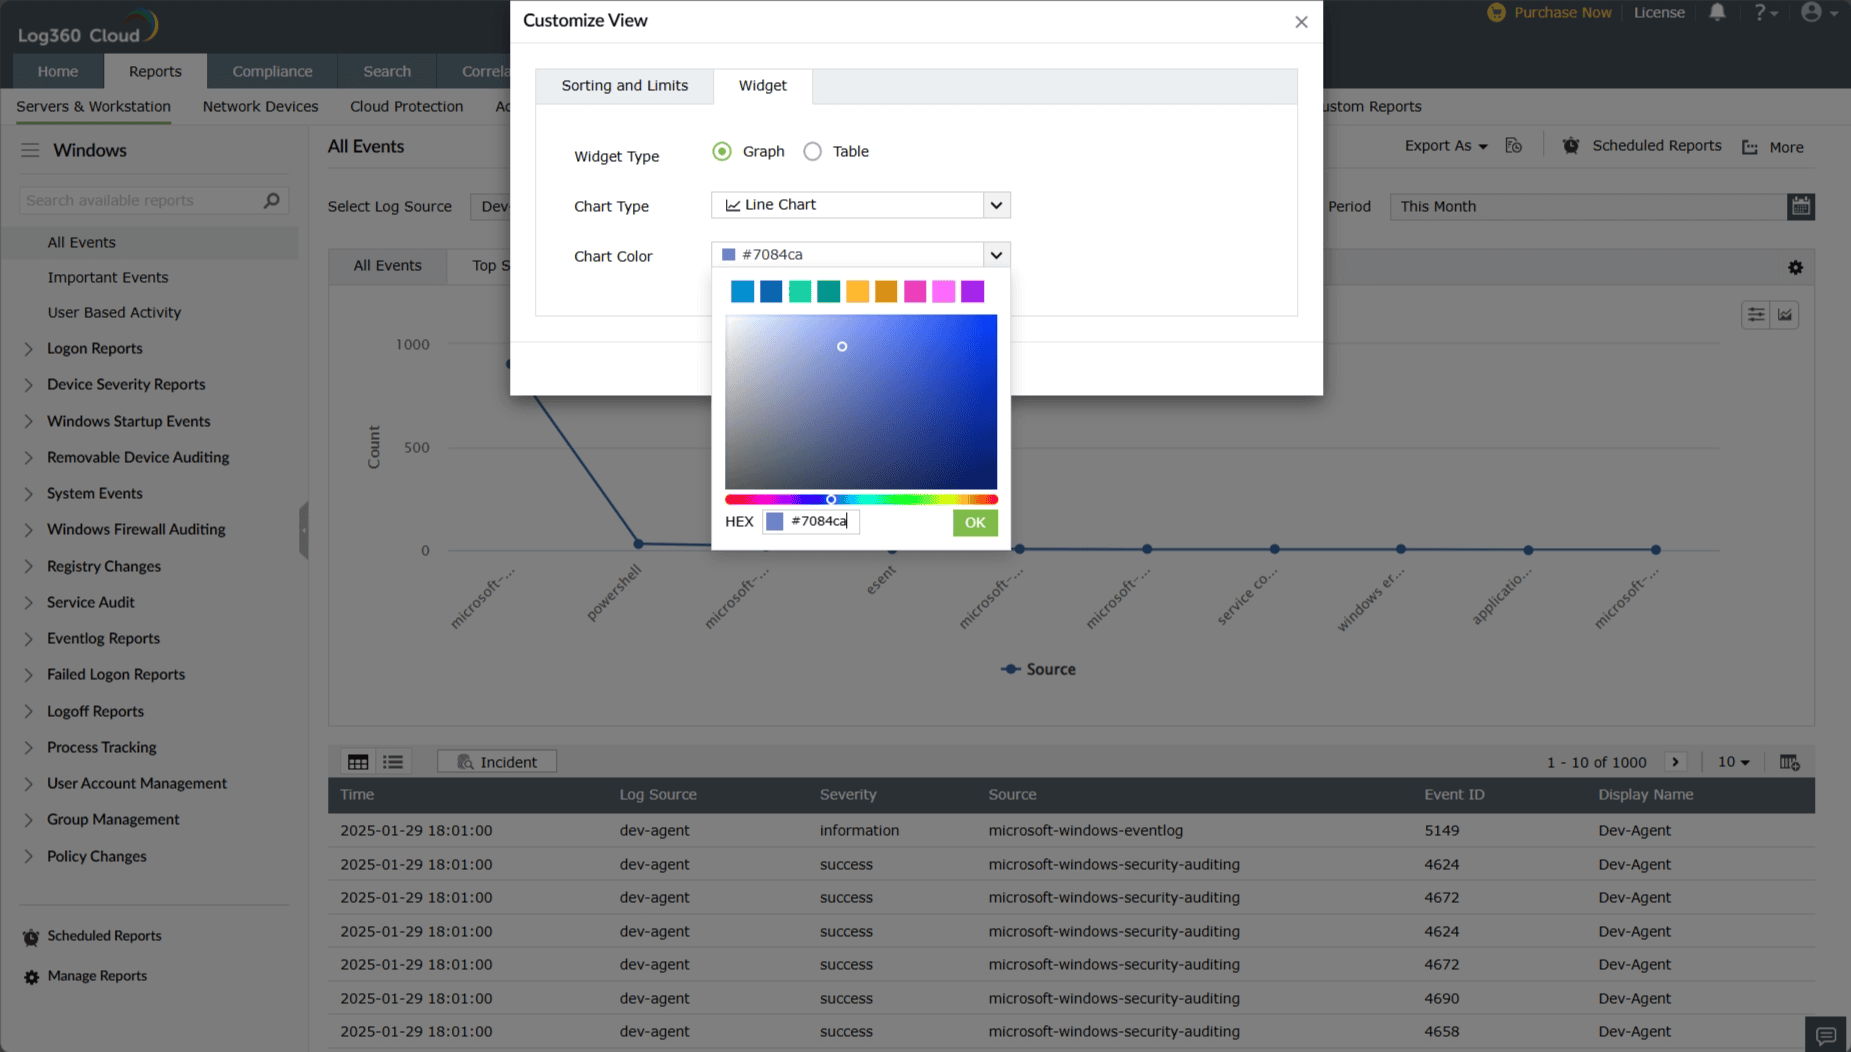Viewport: 1851px width, 1052px height.
Task: Click the chart filter sliders icon
Action: point(1756,314)
